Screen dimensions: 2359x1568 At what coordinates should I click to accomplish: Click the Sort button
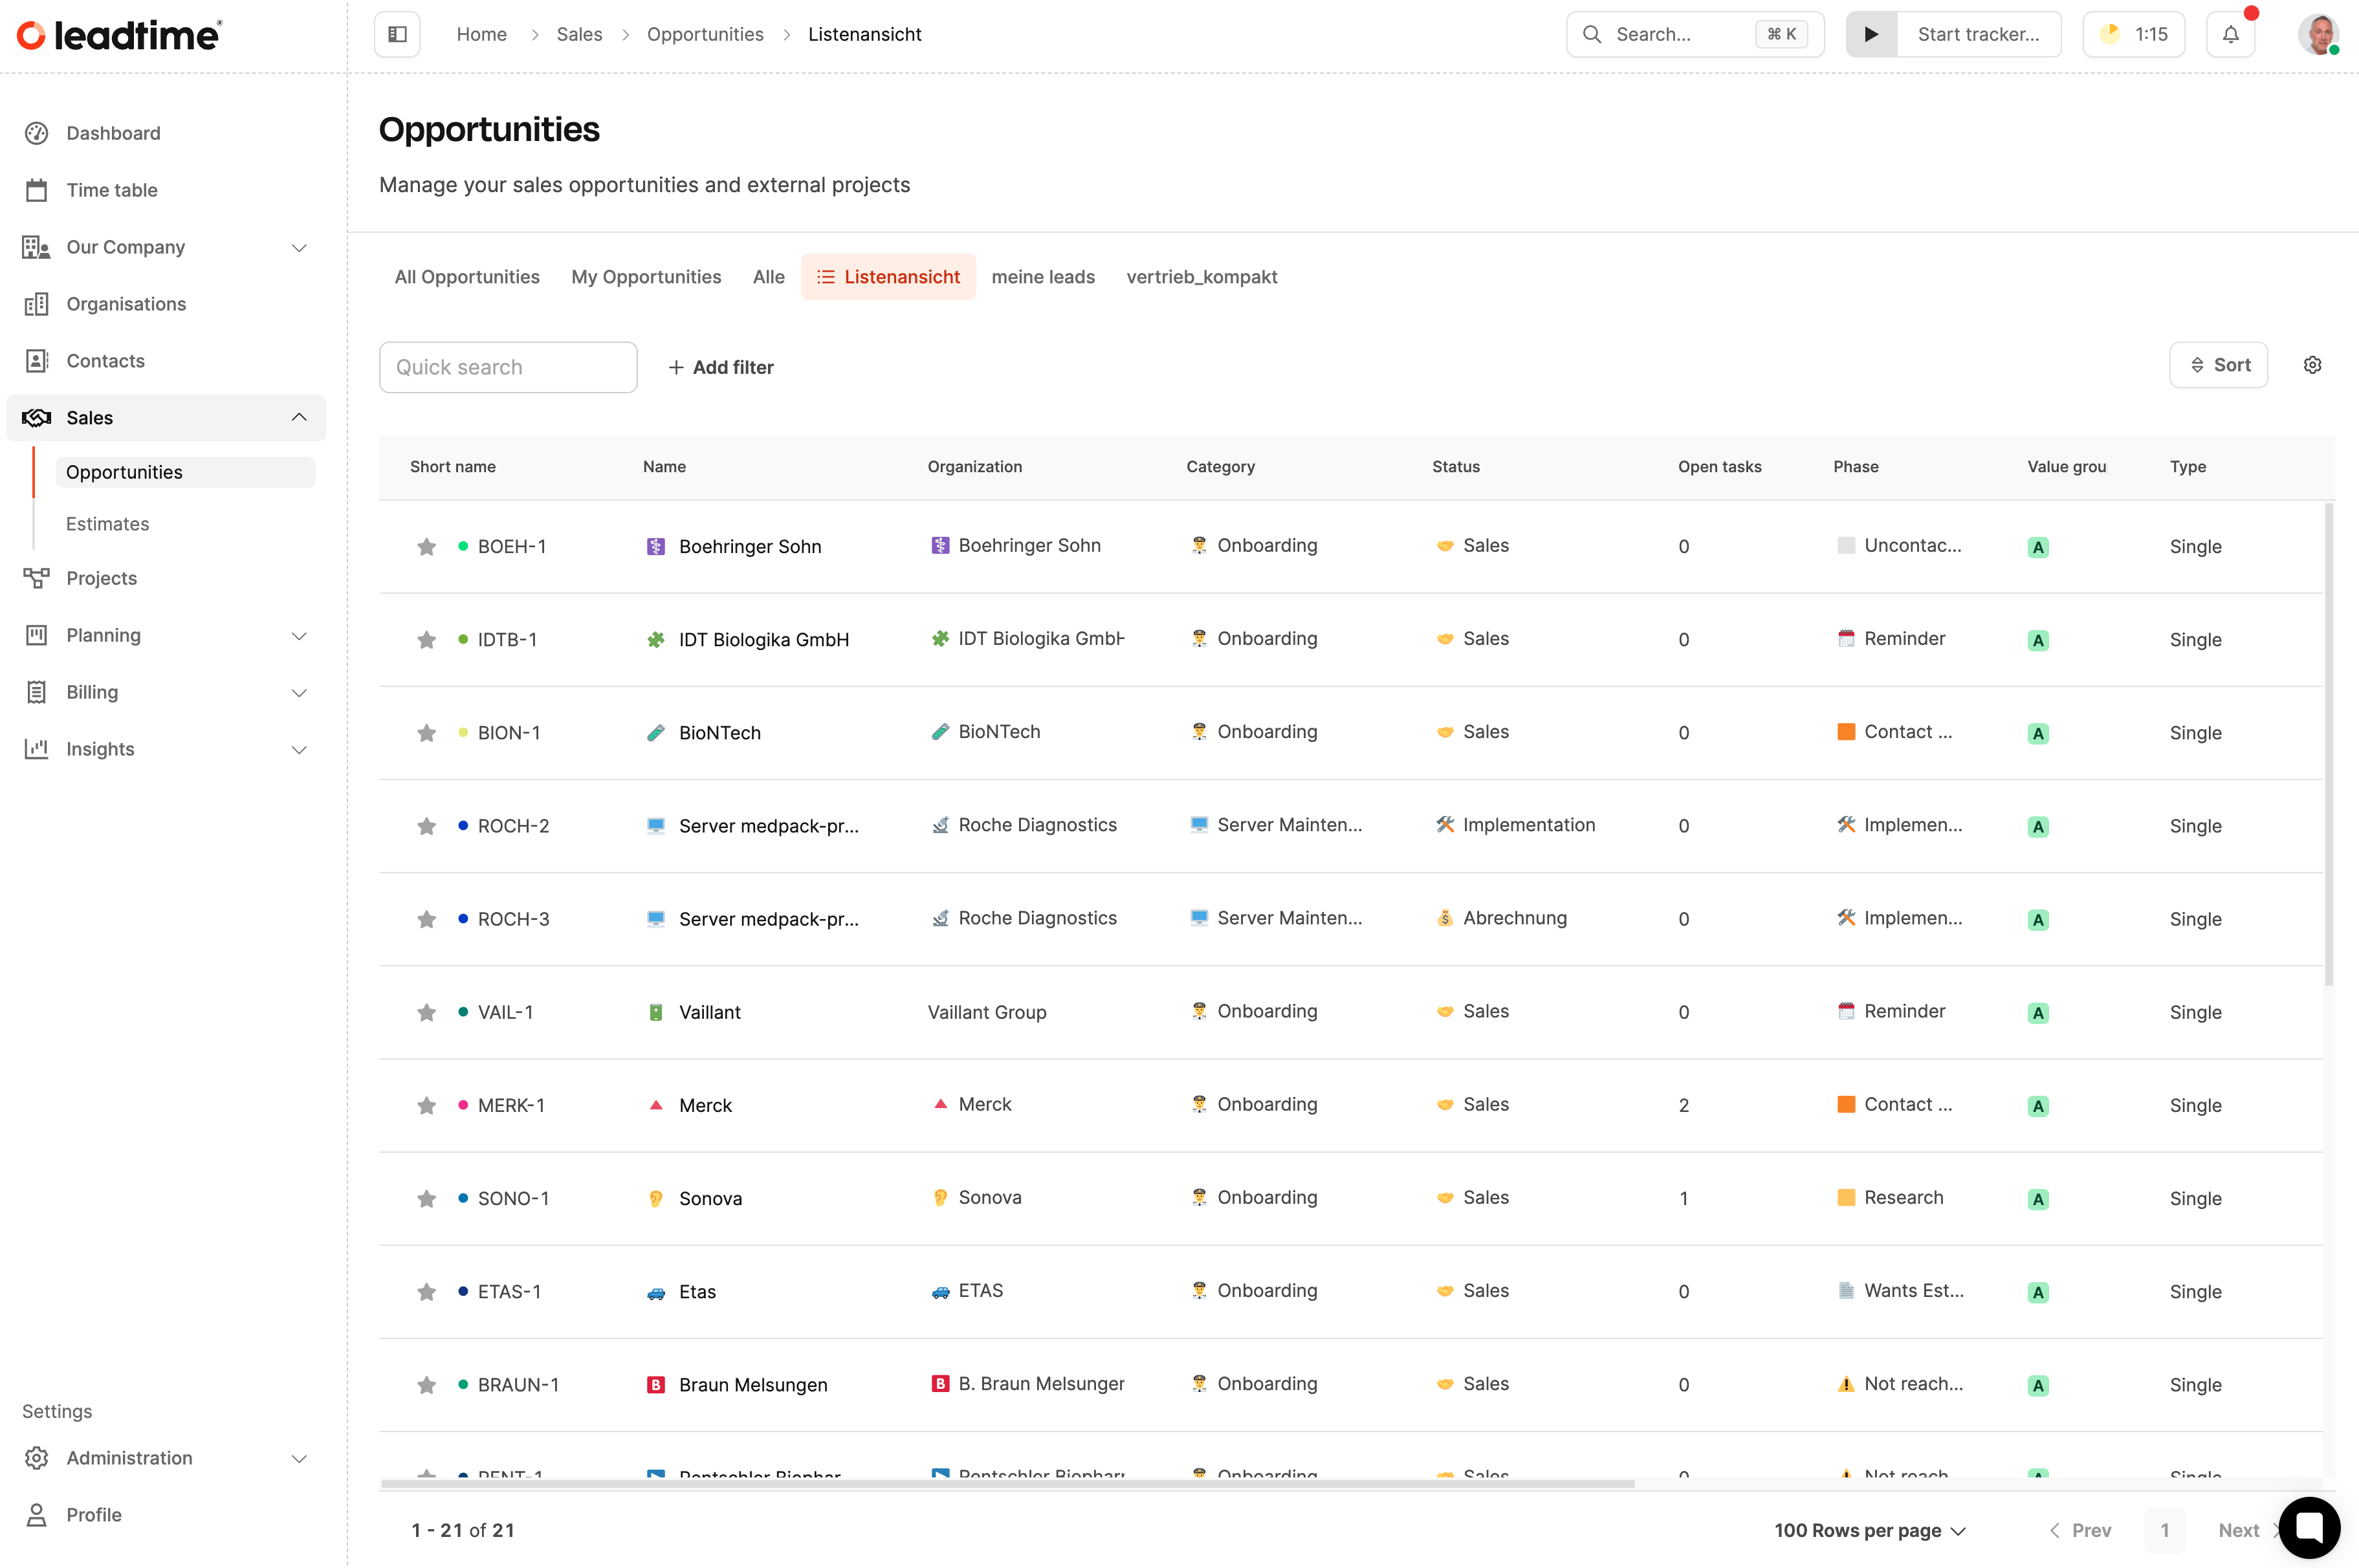tap(2218, 365)
